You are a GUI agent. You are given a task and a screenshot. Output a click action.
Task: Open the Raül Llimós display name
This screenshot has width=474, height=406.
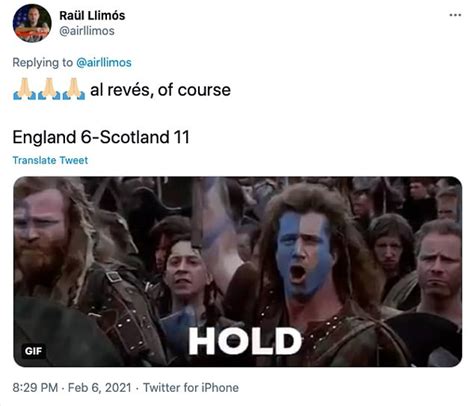click(x=92, y=15)
